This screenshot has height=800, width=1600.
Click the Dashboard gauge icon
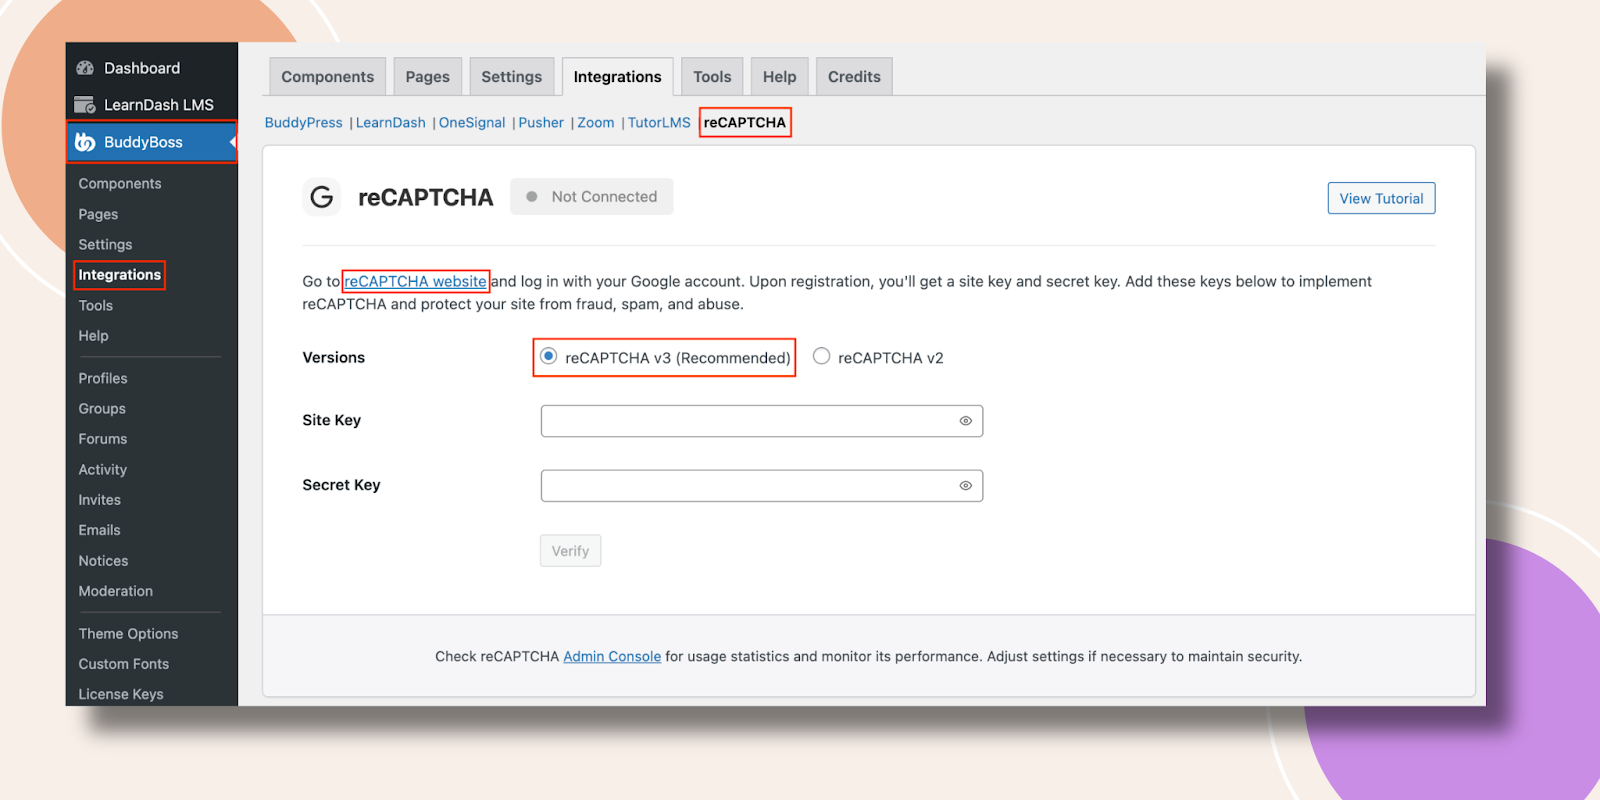(x=85, y=68)
